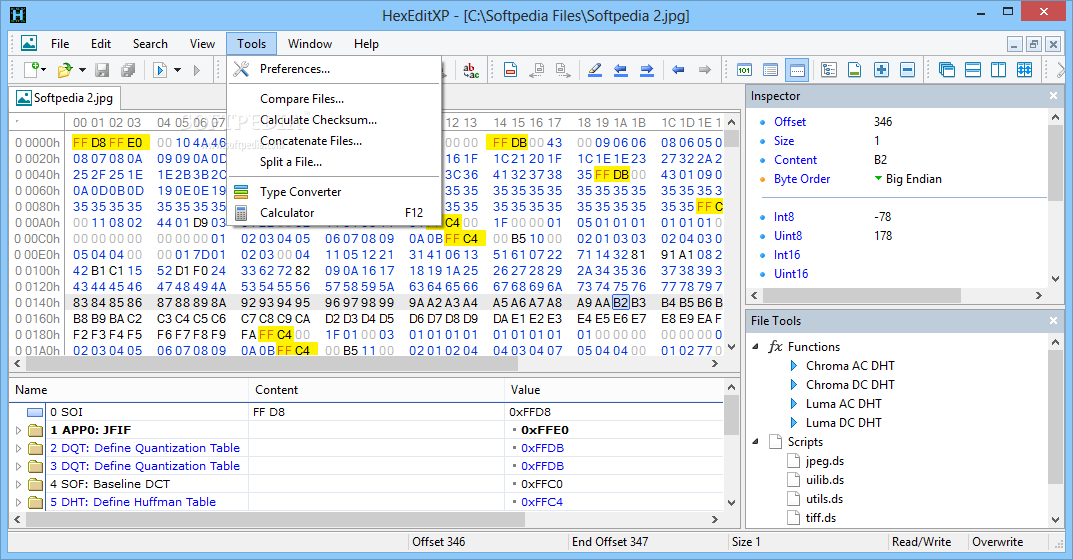Toggle the highlighted bottom panel icon
1073x560 pixels.
[797, 69]
